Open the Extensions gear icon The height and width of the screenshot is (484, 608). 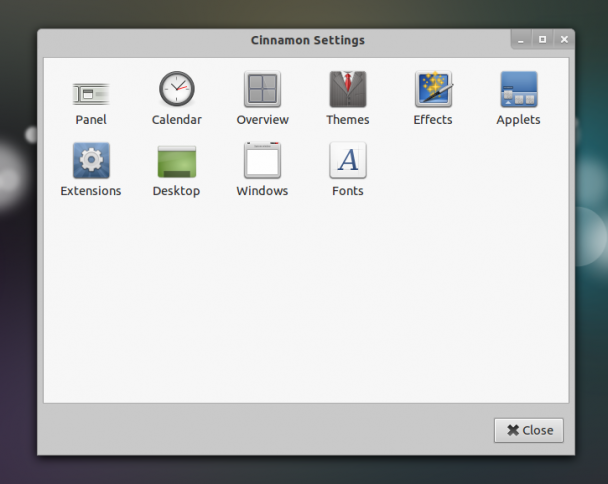click(91, 160)
